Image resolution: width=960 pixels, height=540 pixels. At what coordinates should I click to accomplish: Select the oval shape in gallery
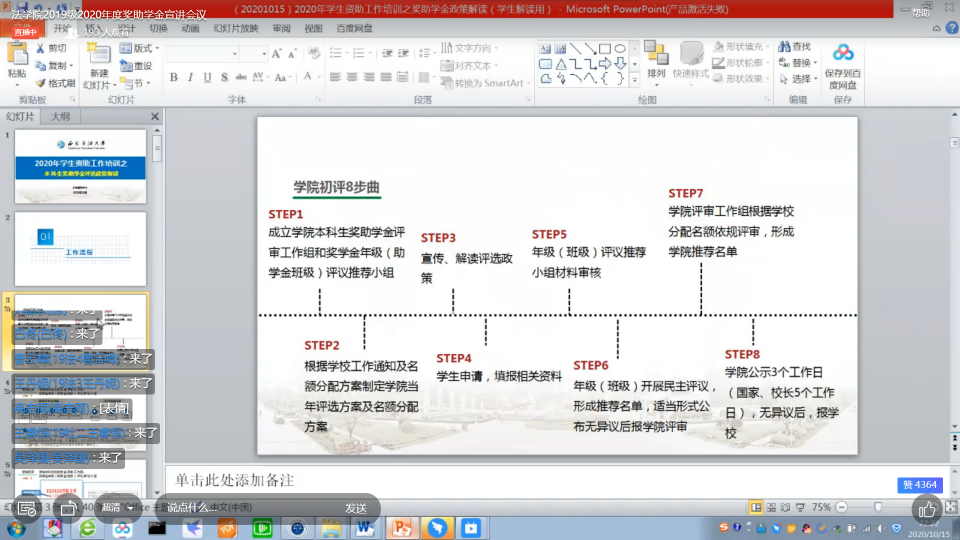pyautogui.click(x=620, y=48)
